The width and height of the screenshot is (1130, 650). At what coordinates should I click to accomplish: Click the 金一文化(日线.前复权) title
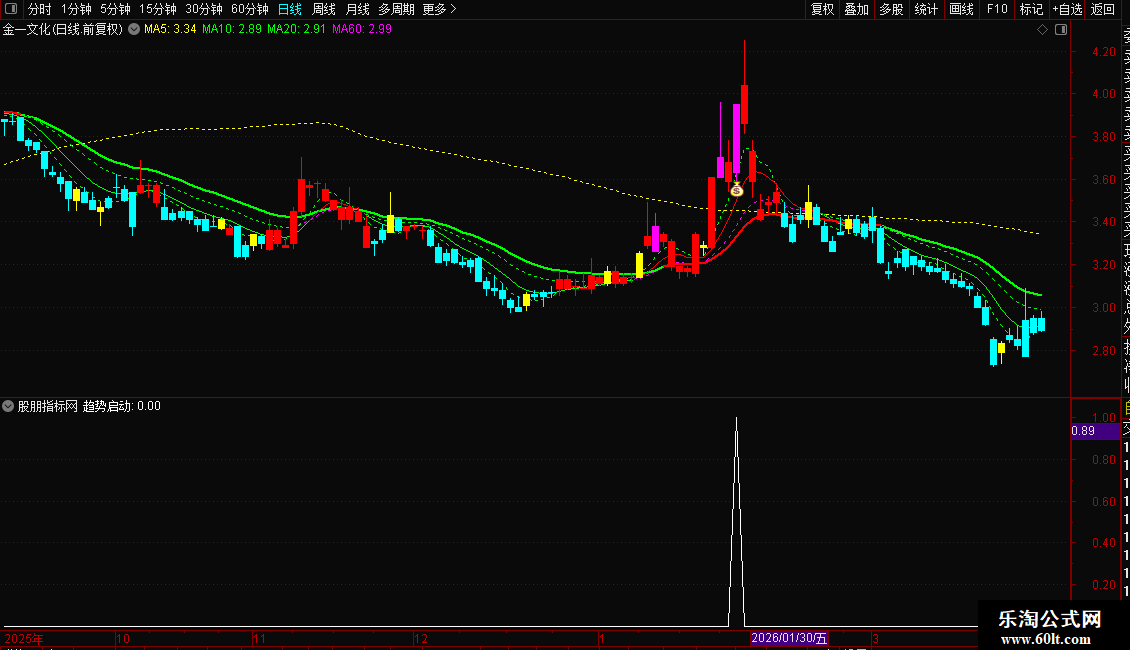63,30
